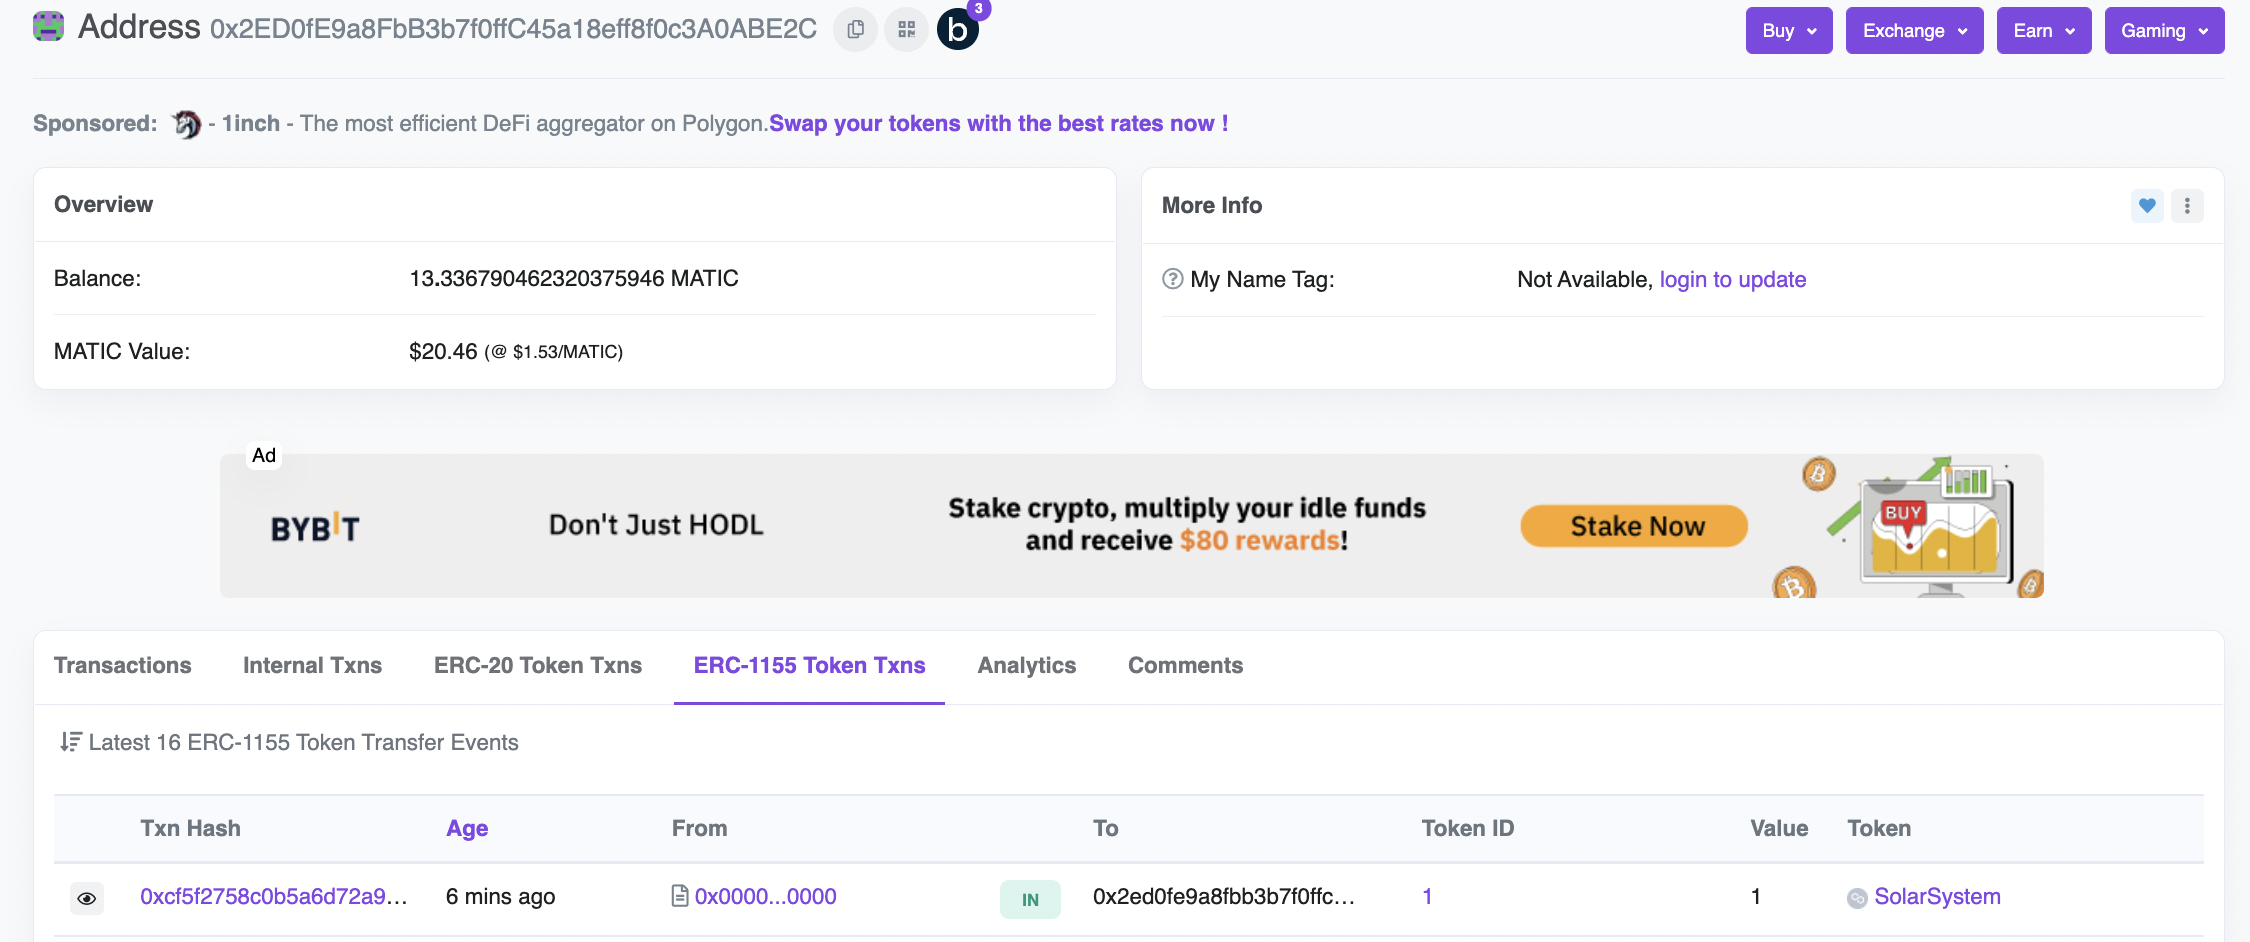Screen dimensions: 2250x942
Task: Toggle the Age column time format
Action: coord(467,829)
